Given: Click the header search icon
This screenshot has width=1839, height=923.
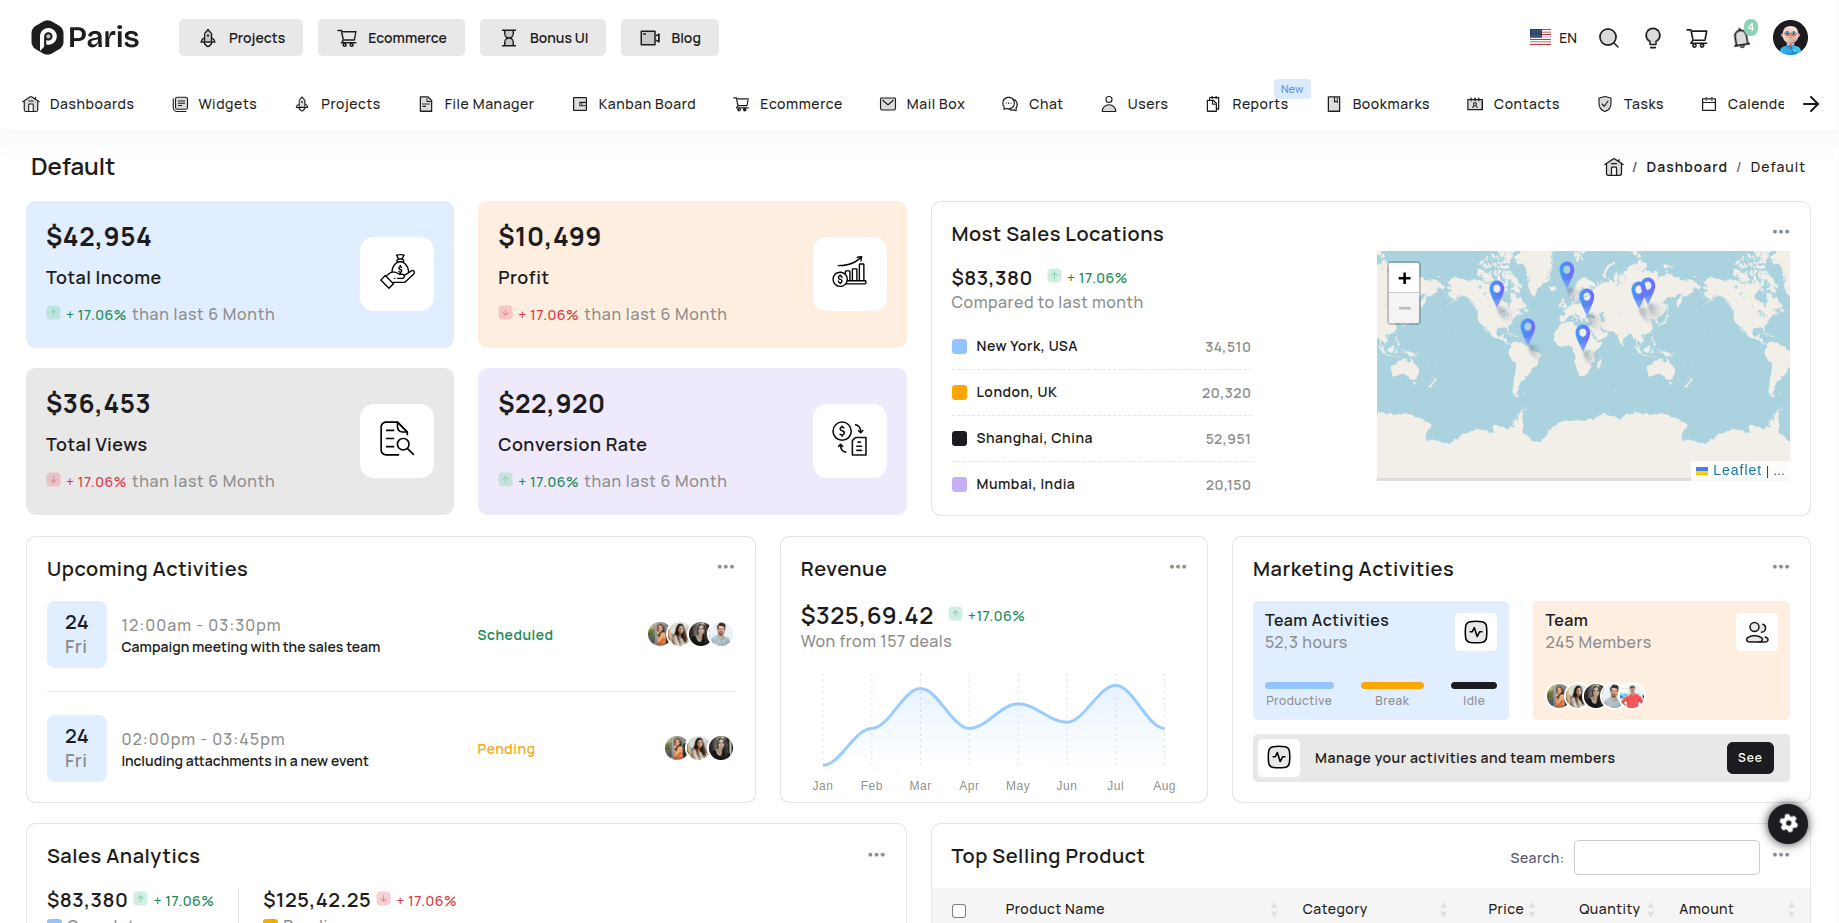Looking at the screenshot, I should (1608, 37).
